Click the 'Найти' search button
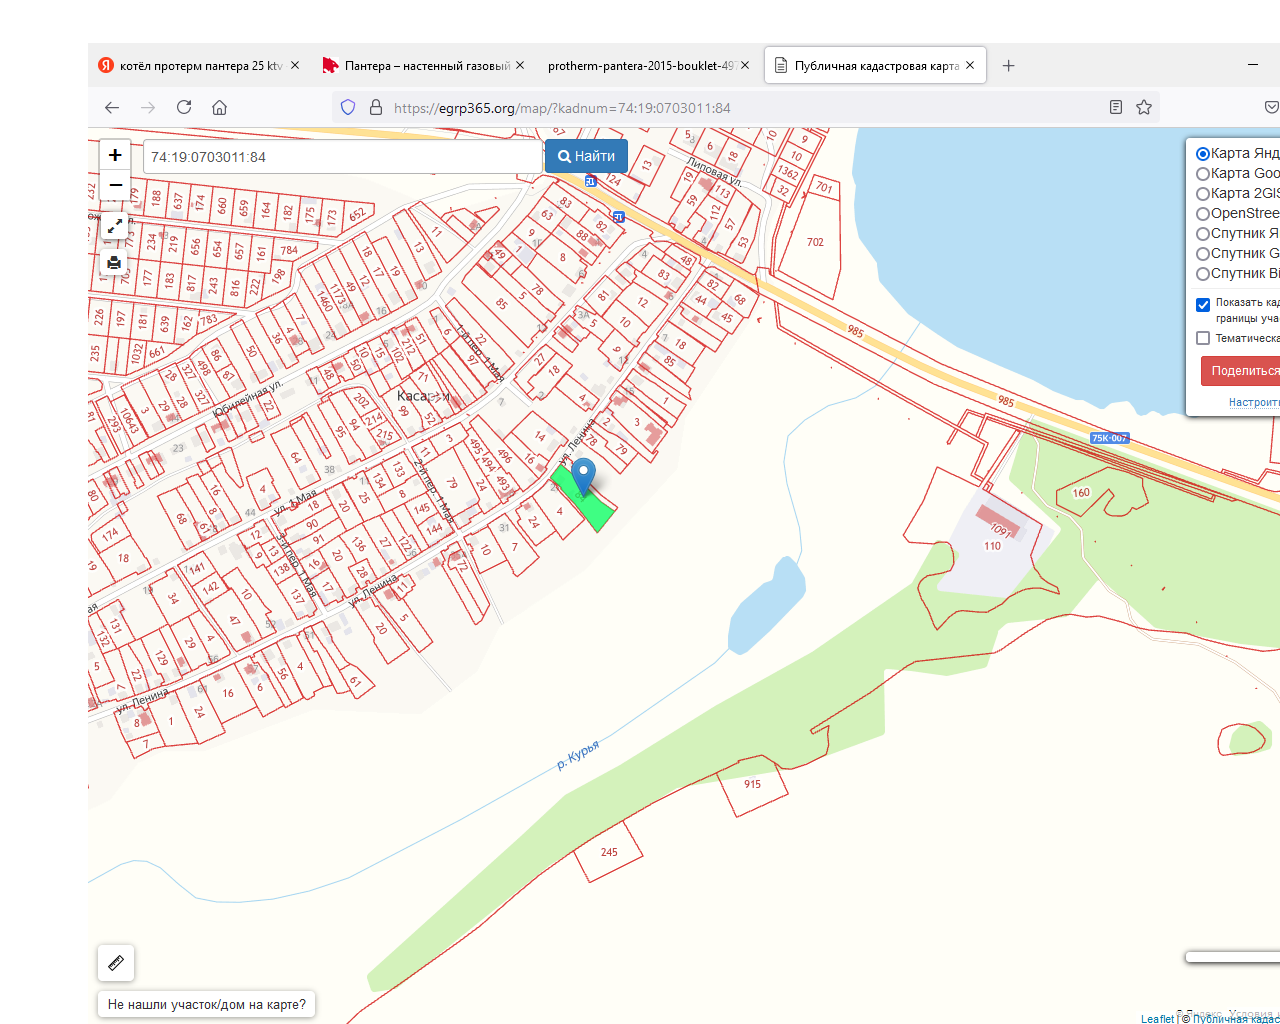 (586, 156)
